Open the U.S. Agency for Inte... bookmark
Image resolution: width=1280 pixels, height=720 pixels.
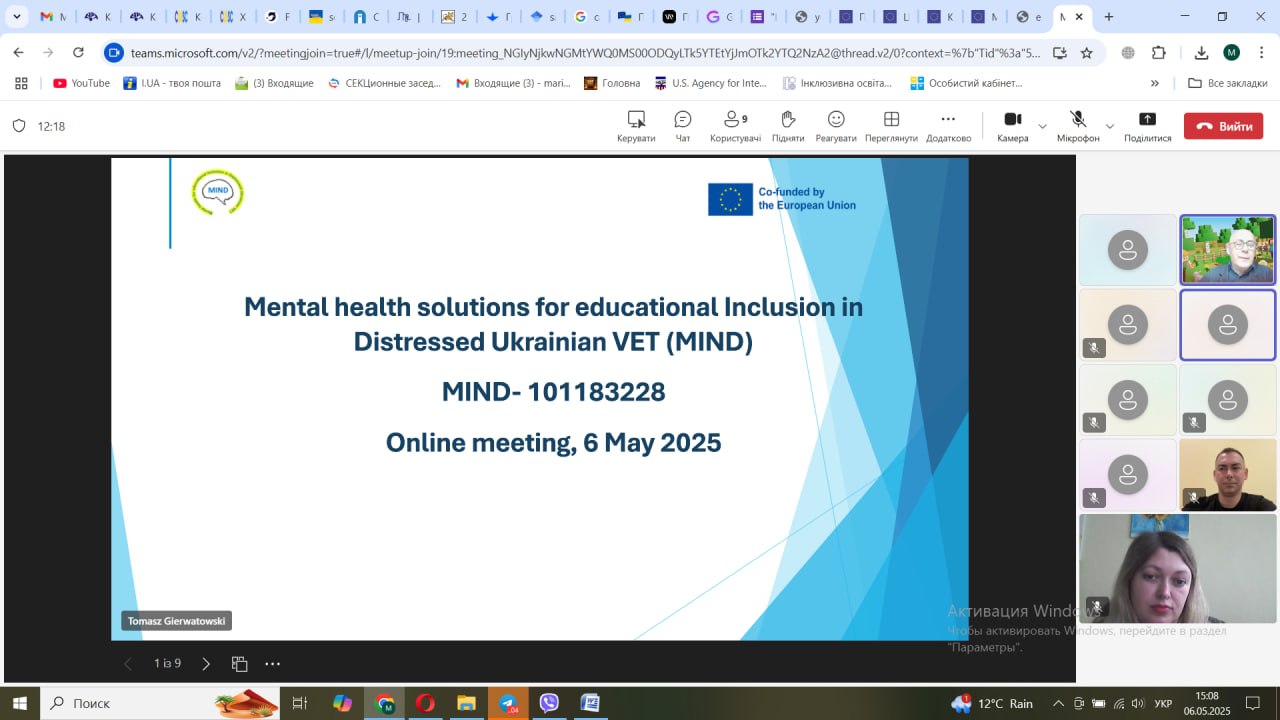(x=711, y=83)
